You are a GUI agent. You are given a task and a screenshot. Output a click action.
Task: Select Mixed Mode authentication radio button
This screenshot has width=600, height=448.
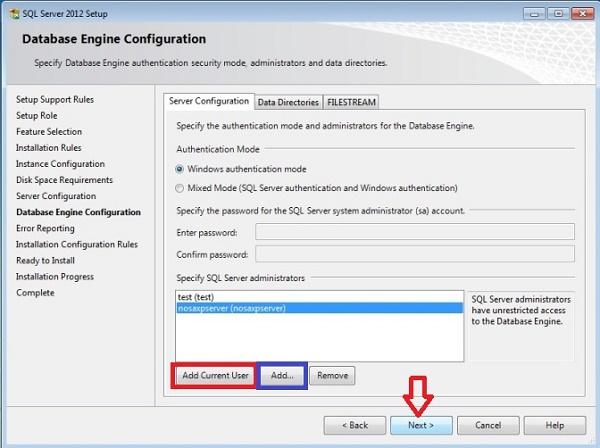tap(179, 187)
